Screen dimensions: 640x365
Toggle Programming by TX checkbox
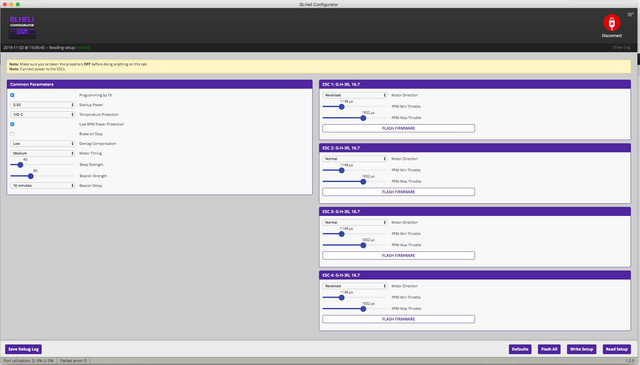click(12, 95)
